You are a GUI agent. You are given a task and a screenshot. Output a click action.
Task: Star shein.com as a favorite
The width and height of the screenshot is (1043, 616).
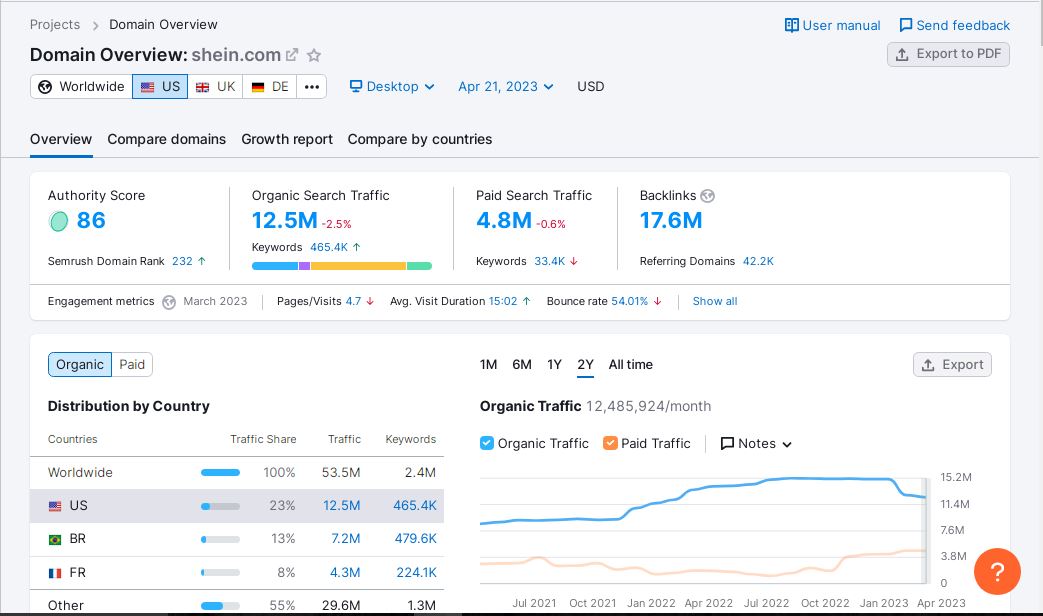pyautogui.click(x=314, y=55)
